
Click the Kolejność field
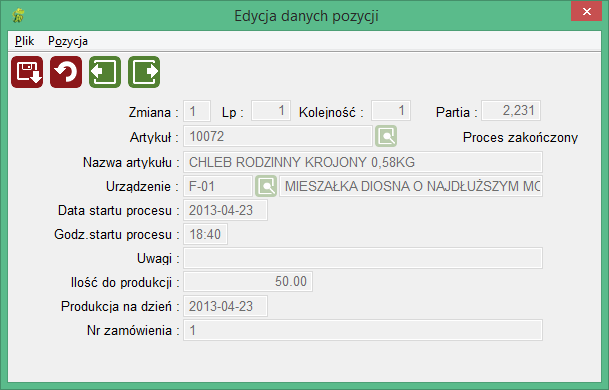[x=391, y=111]
